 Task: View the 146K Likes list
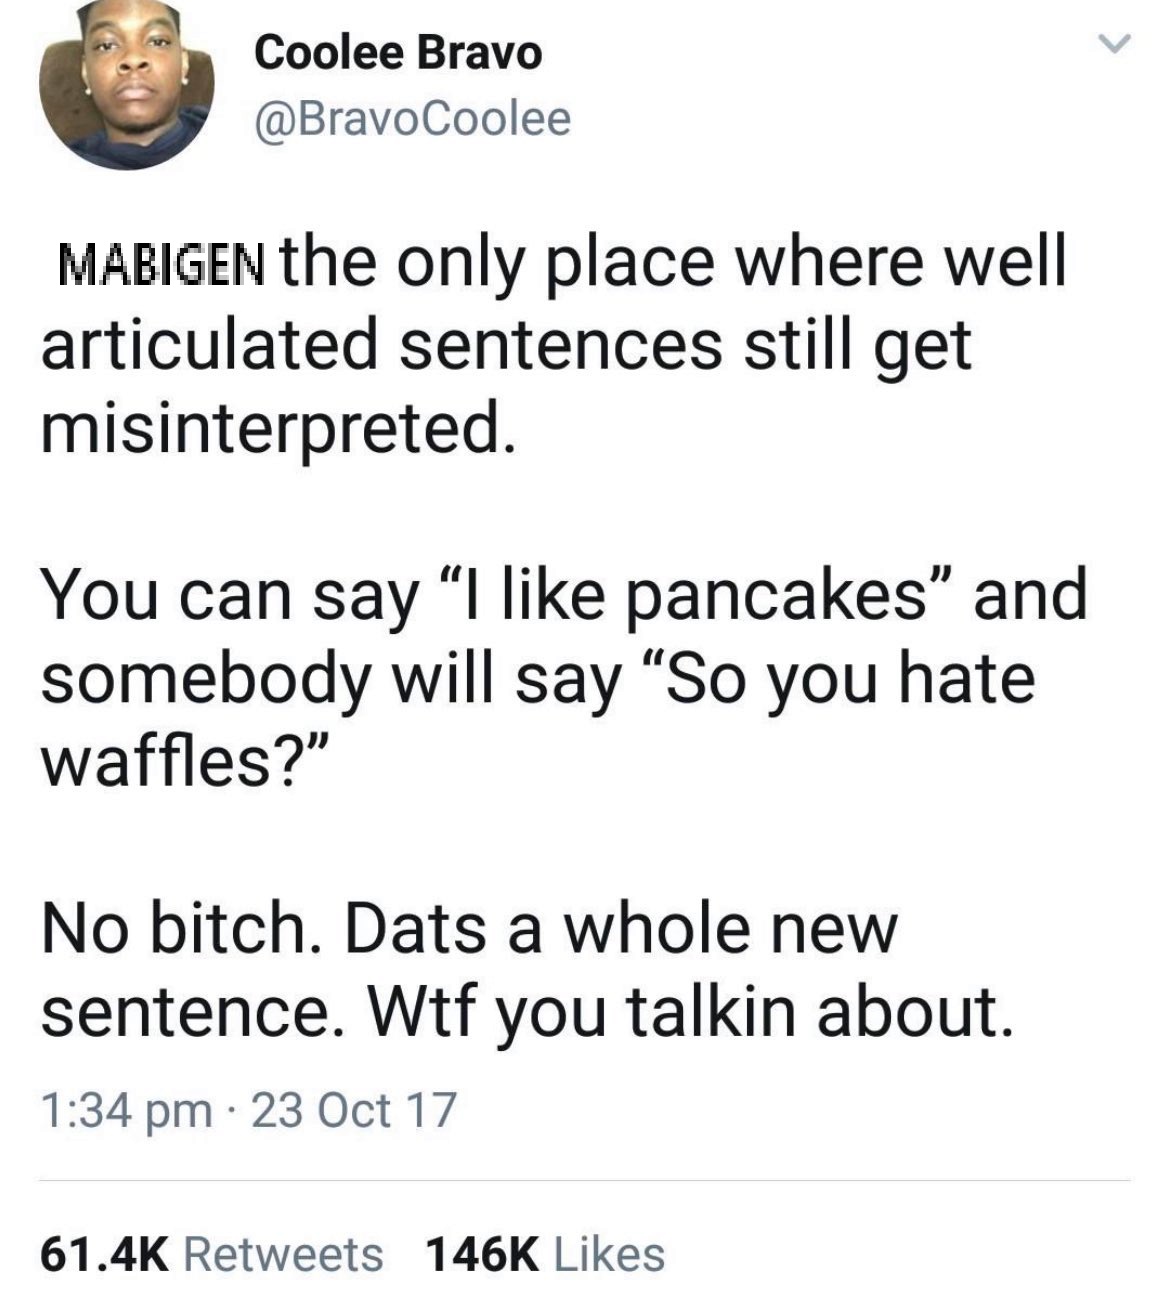(546, 1253)
